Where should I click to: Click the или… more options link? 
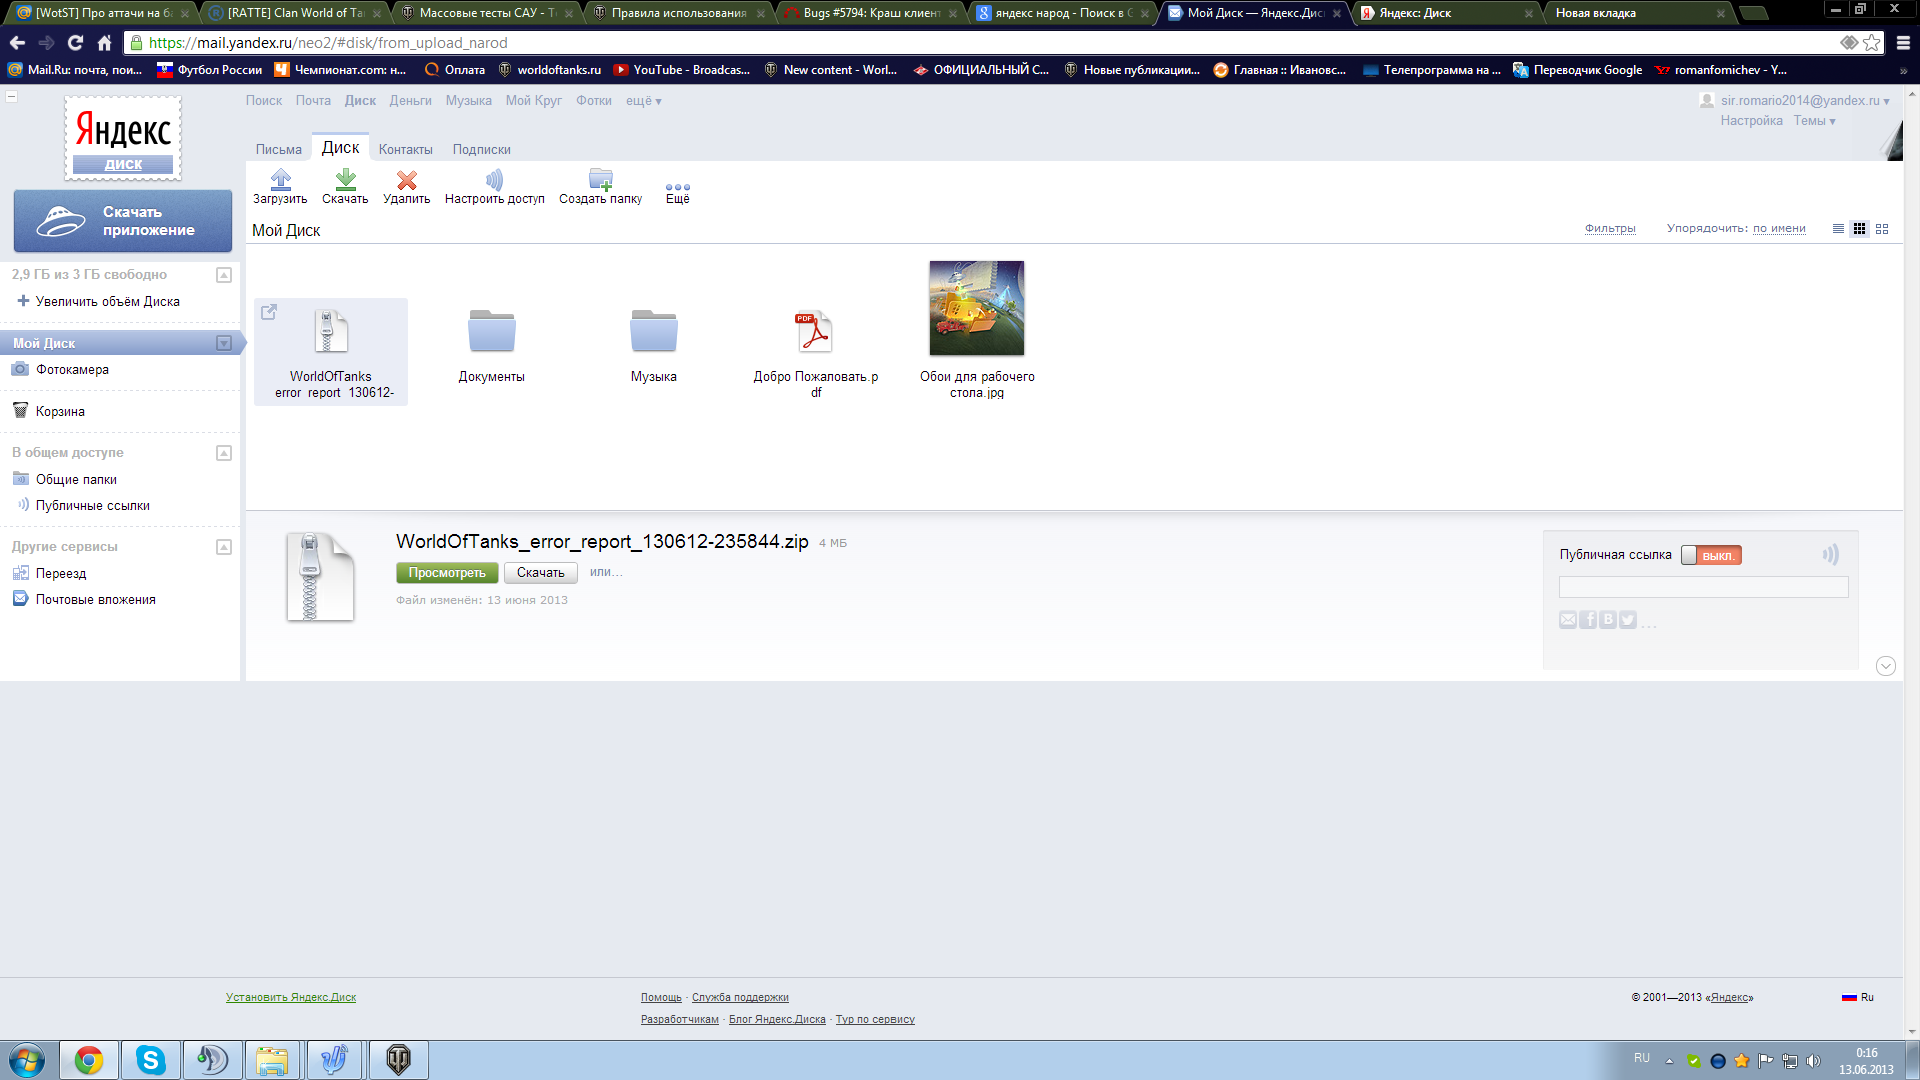point(606,572)
